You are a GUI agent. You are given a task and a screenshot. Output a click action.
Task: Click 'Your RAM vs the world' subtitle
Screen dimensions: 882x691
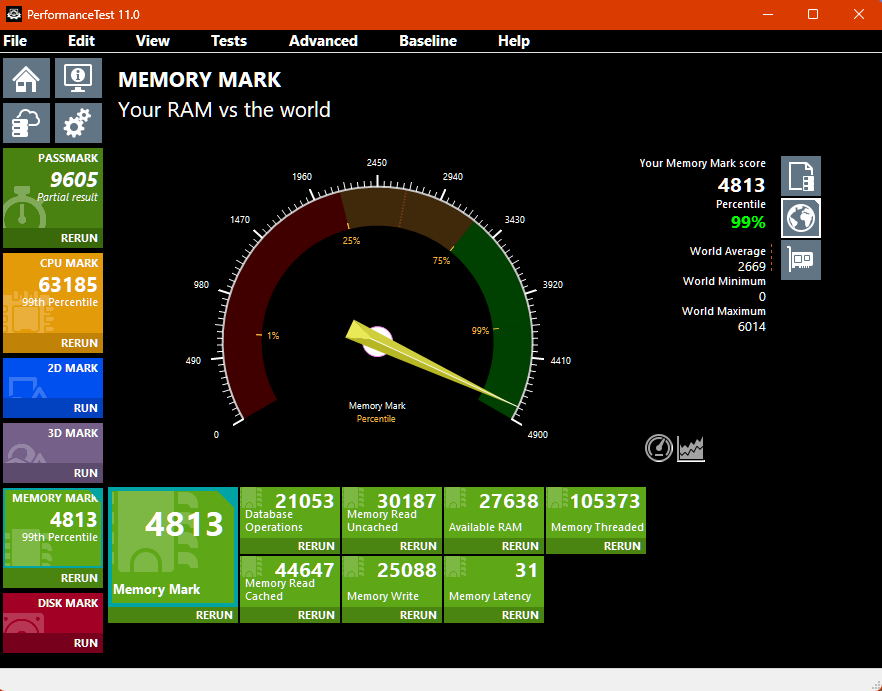224,110
